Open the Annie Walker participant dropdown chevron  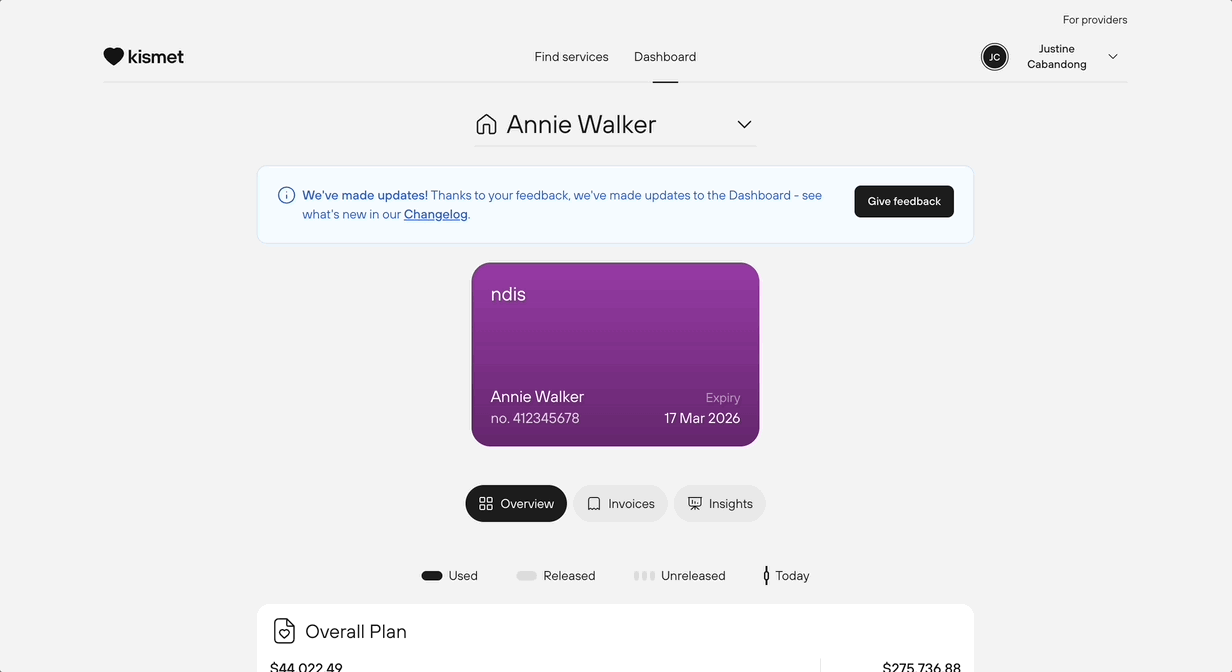(744, 125)
